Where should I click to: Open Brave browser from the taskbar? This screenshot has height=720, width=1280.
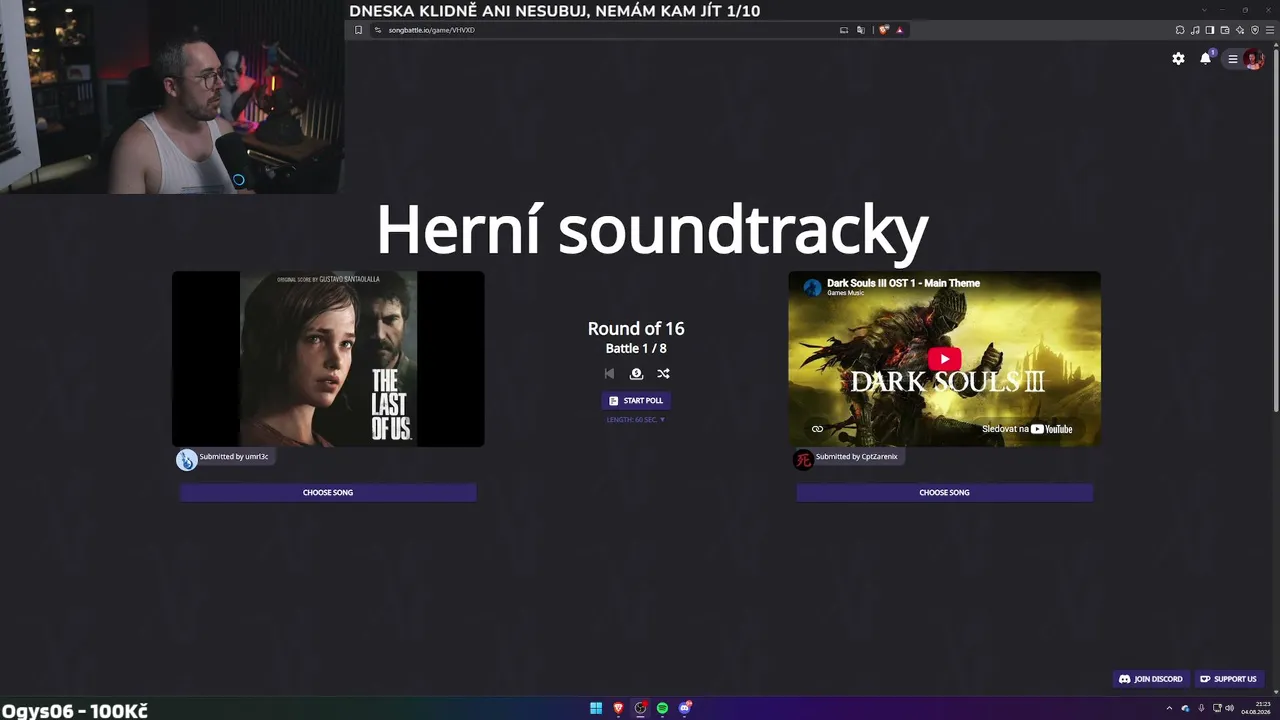(x=618, y=708)
